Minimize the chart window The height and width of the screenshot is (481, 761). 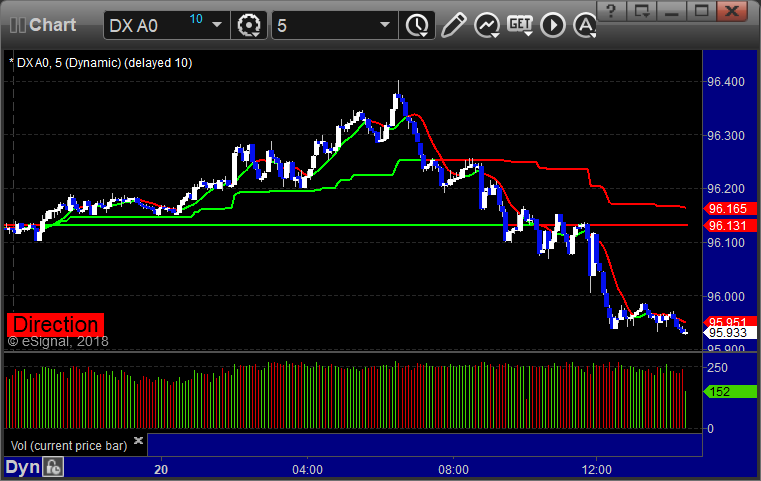click(672, 11)
